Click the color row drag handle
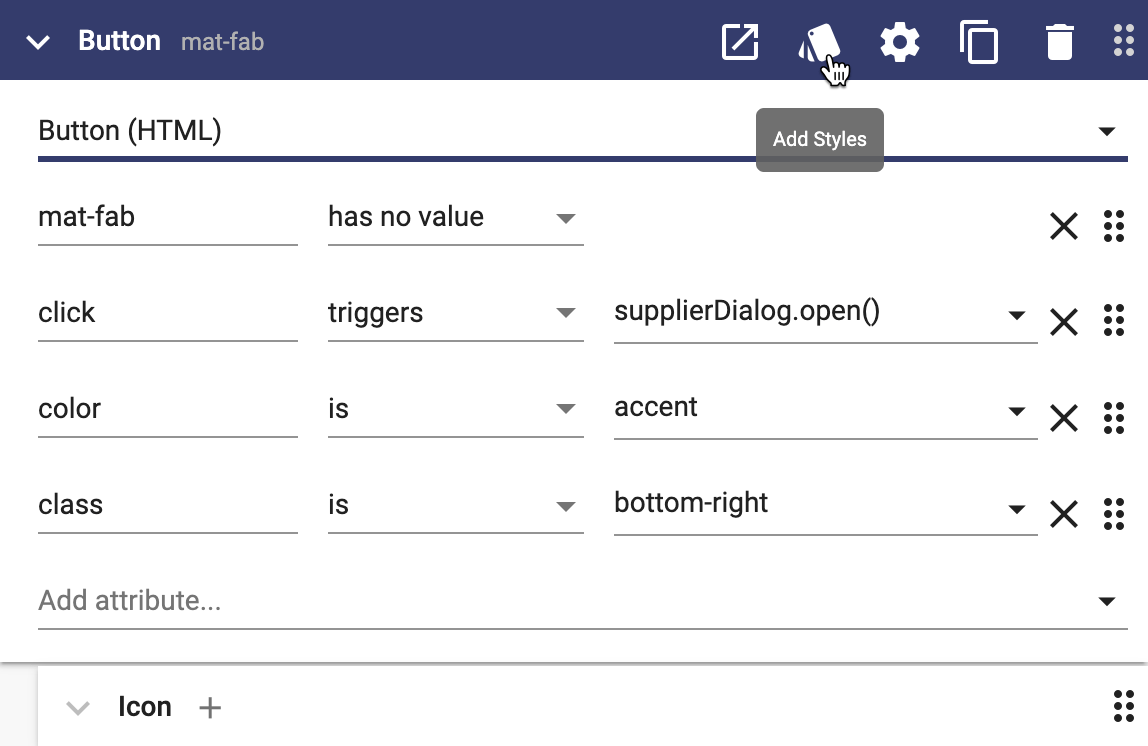Screen dimensions: 1148x746 click(1113, 418)
